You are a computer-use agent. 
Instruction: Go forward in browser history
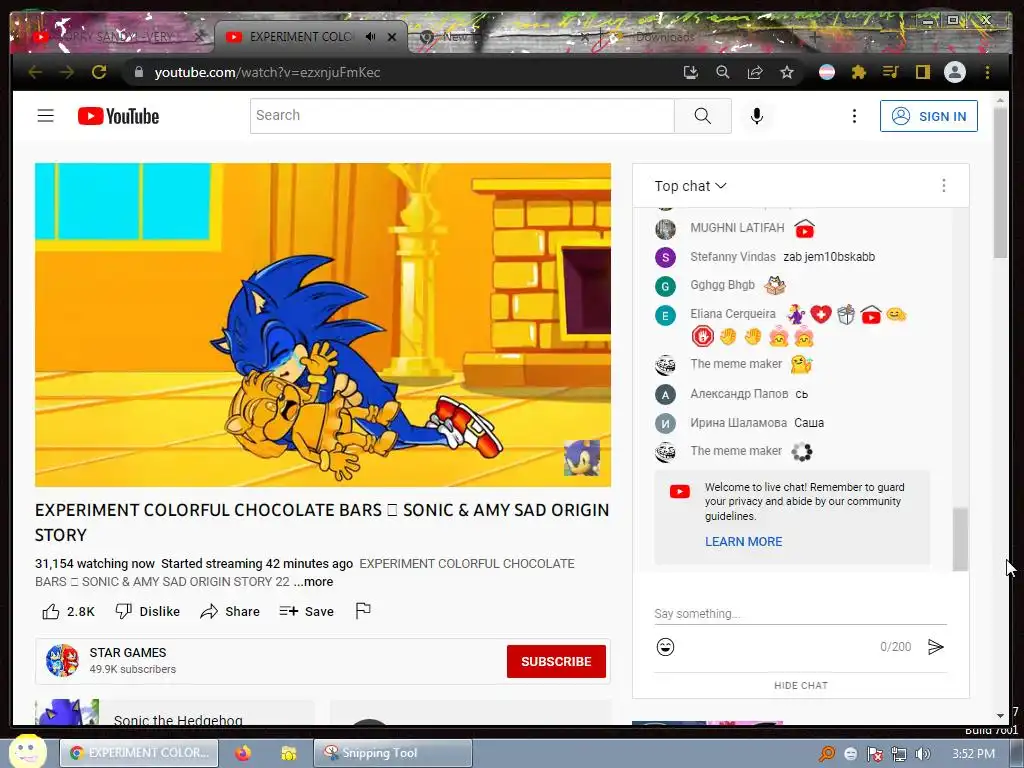67,72
